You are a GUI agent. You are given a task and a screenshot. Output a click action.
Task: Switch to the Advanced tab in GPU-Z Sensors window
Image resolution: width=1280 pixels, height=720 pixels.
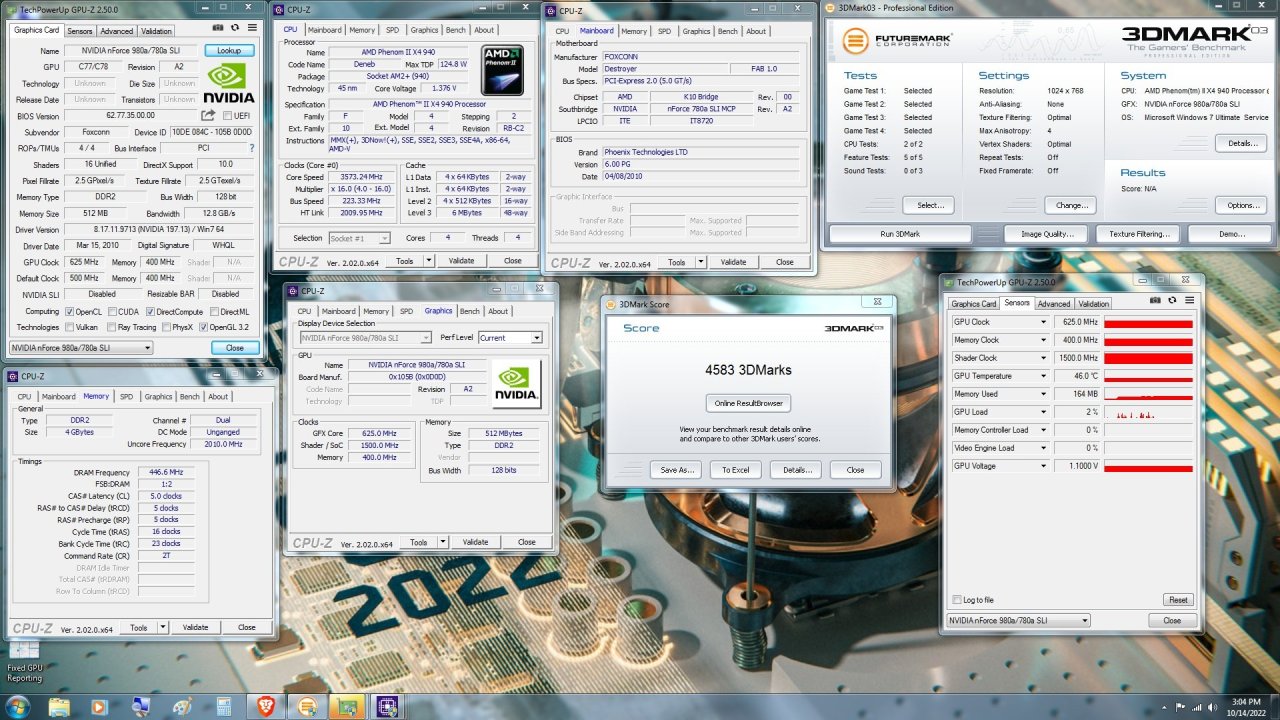[1053, 304]
